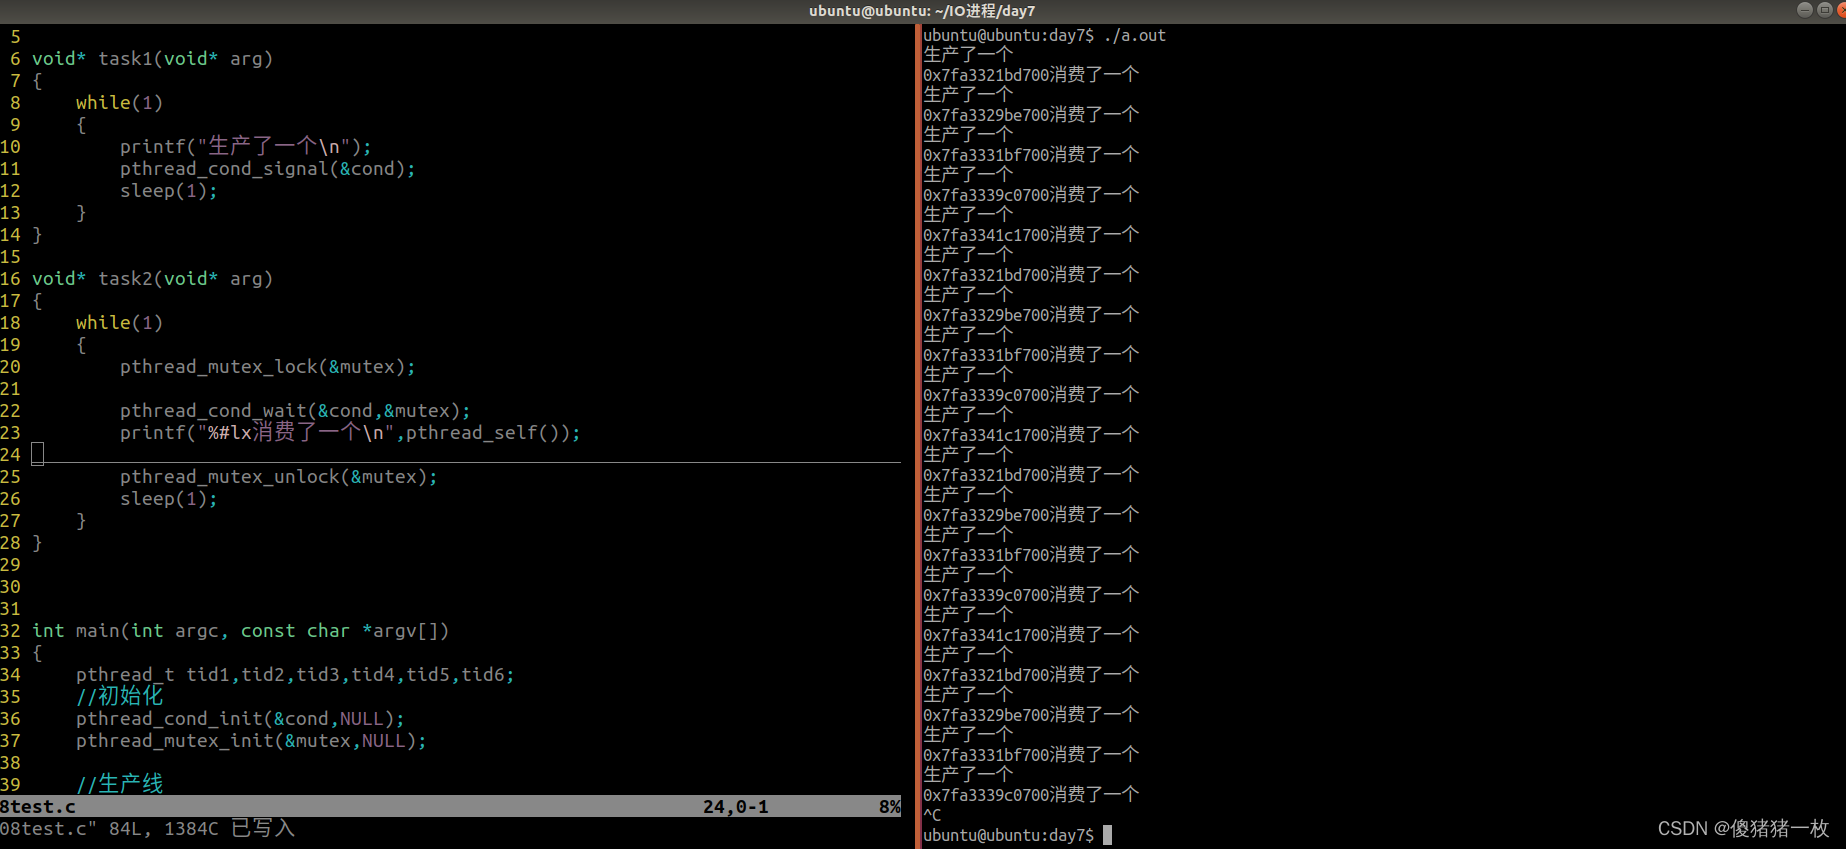Click the printf with pthread_self() on line 23
1846x849 pixels.
click(x=350, y=433)
